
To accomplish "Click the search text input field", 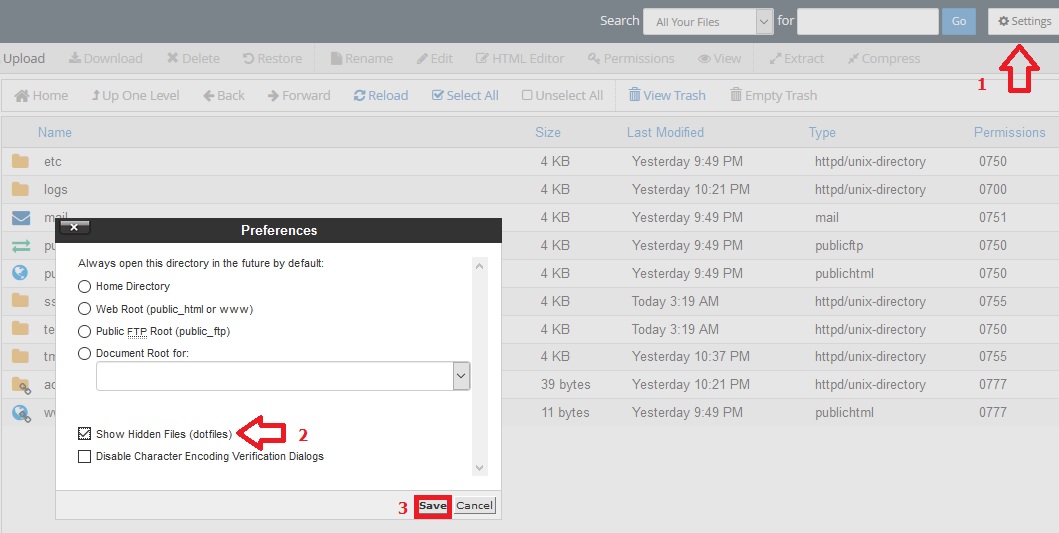I will coord(867,22).
